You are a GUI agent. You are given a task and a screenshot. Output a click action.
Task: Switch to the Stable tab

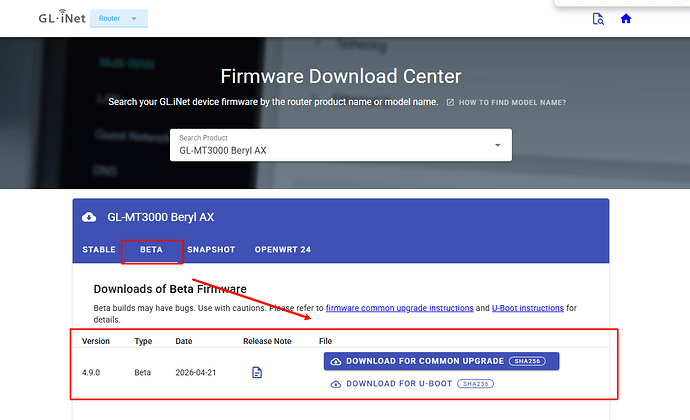pyautogui.click(x=99, y=250)
